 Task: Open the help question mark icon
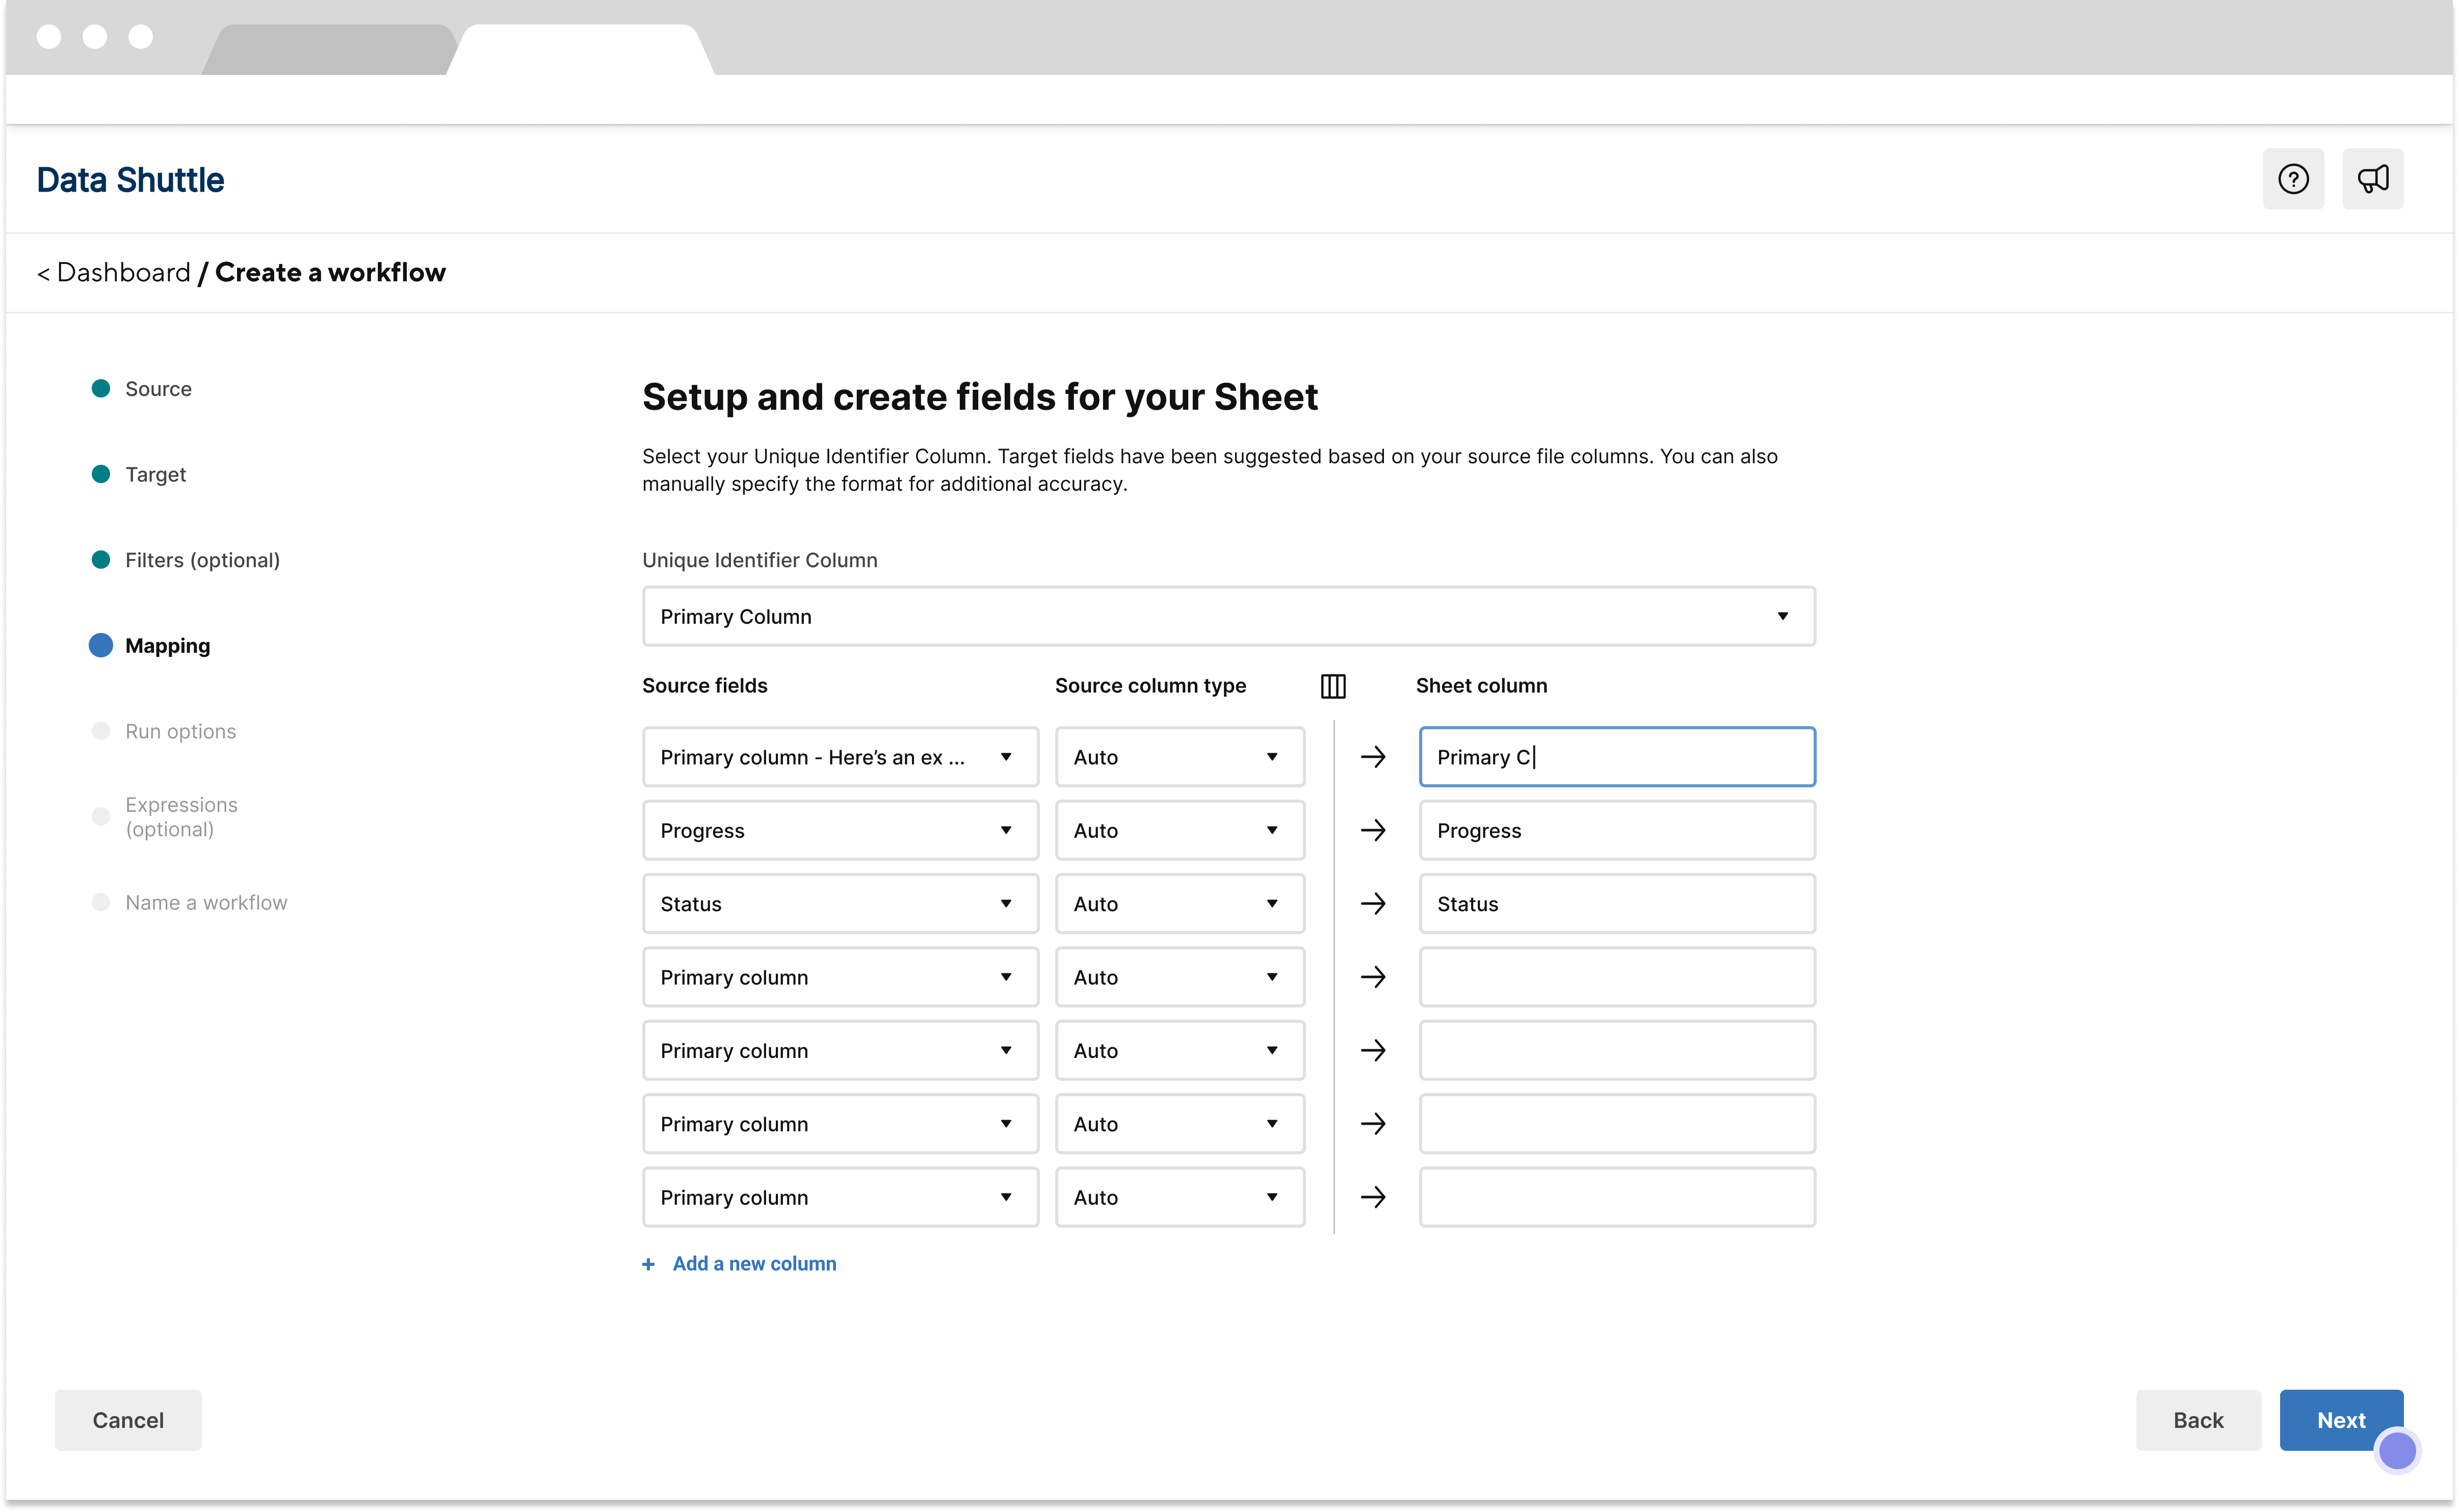click(x=2292, y=179)
